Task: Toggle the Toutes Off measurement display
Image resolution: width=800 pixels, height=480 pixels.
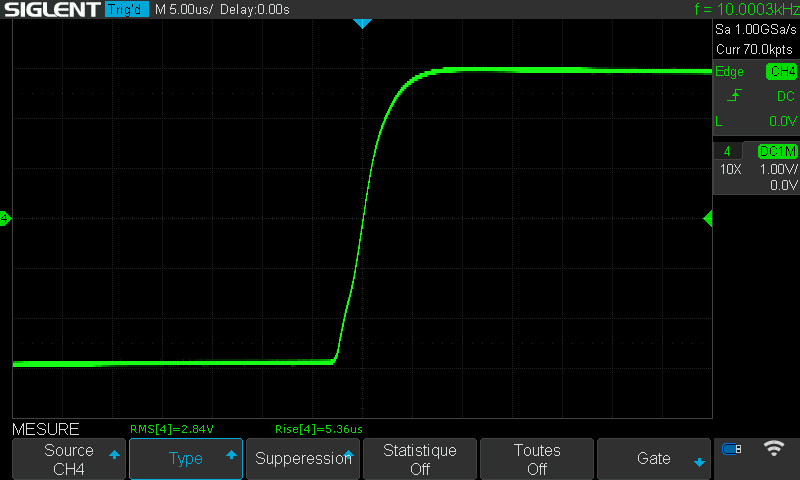Action: 537,459
